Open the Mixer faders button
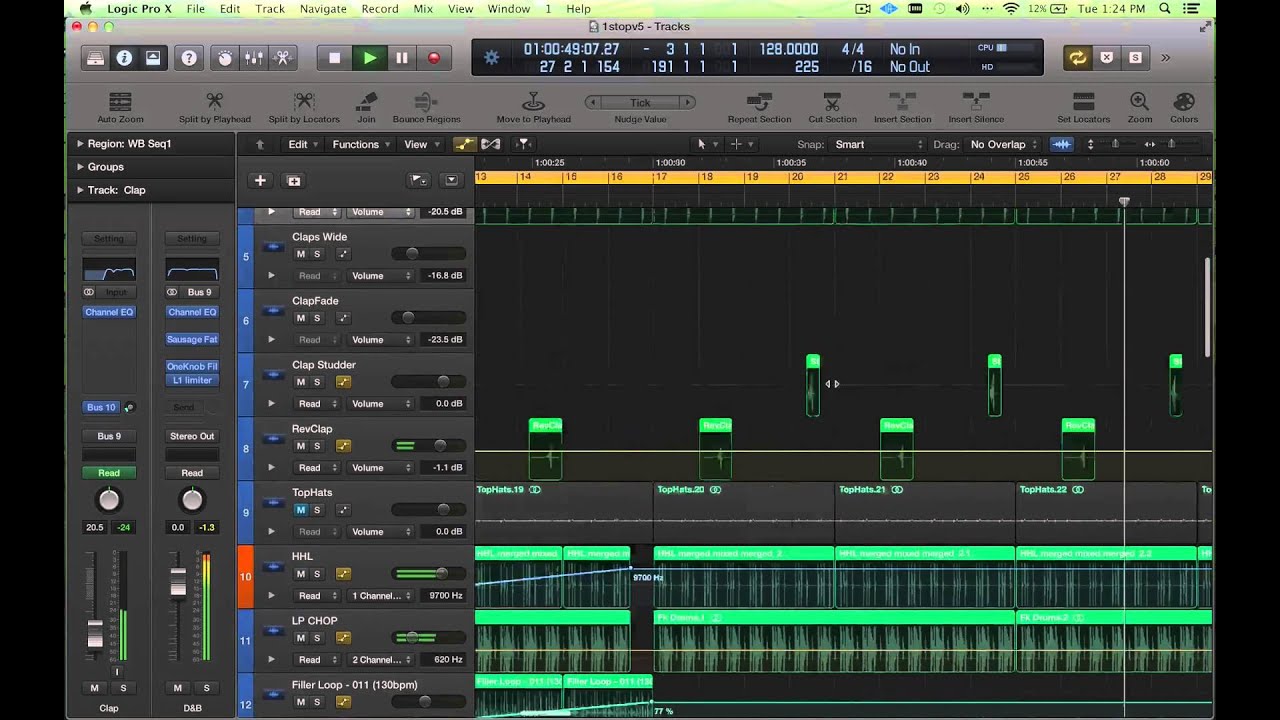1280x720 pixels. pyautogui.click(x=254, y=58)
